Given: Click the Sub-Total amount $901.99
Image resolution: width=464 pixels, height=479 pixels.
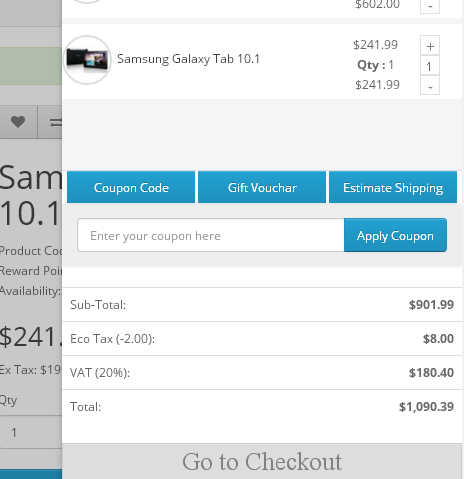Looking at the screenshot, I should click(x=431, y=305).
